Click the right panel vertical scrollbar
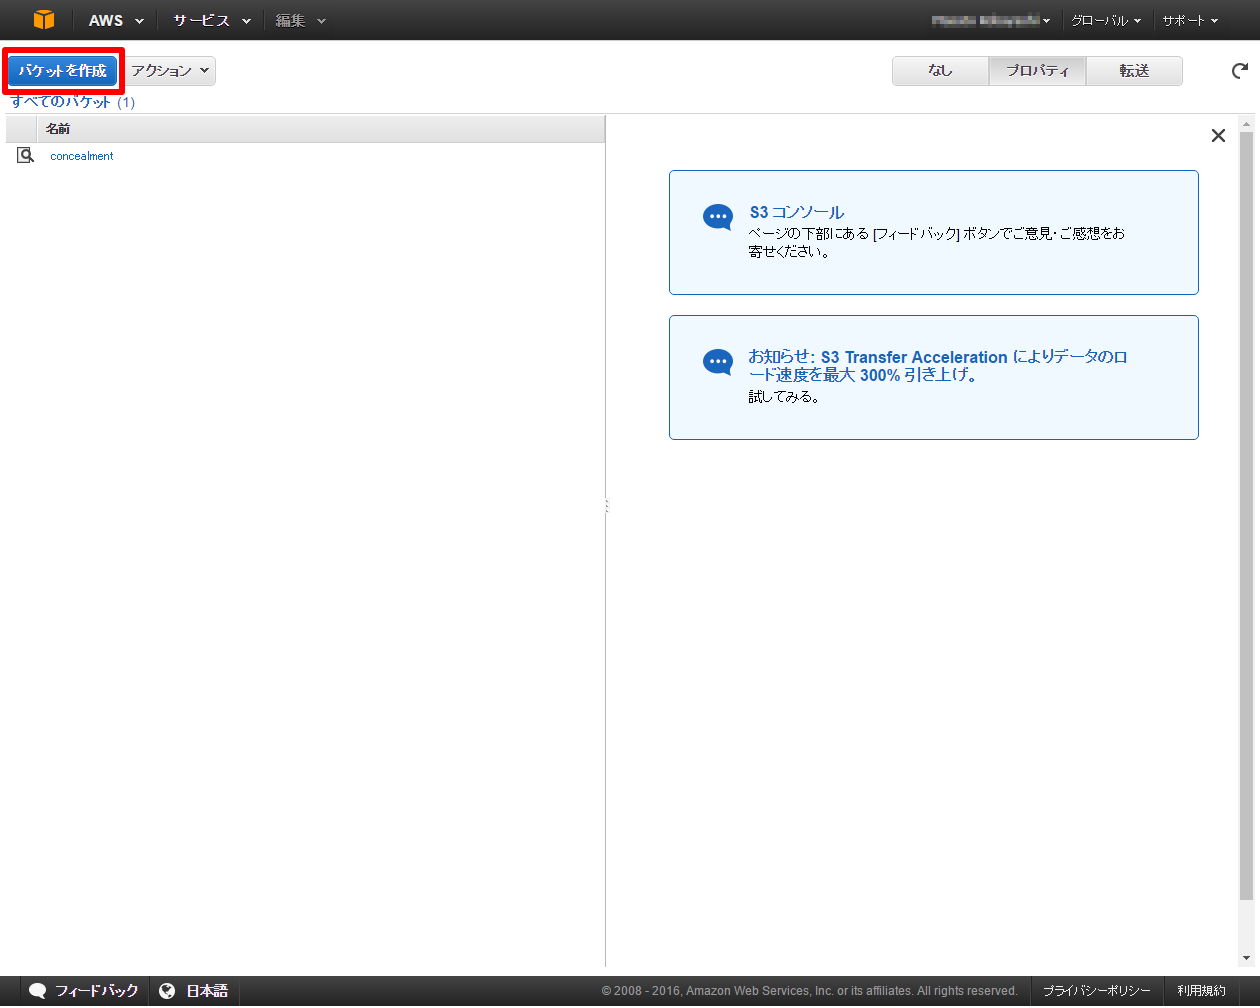1260x1008 pixels. pyautogui.click(x=1246, y=515)
